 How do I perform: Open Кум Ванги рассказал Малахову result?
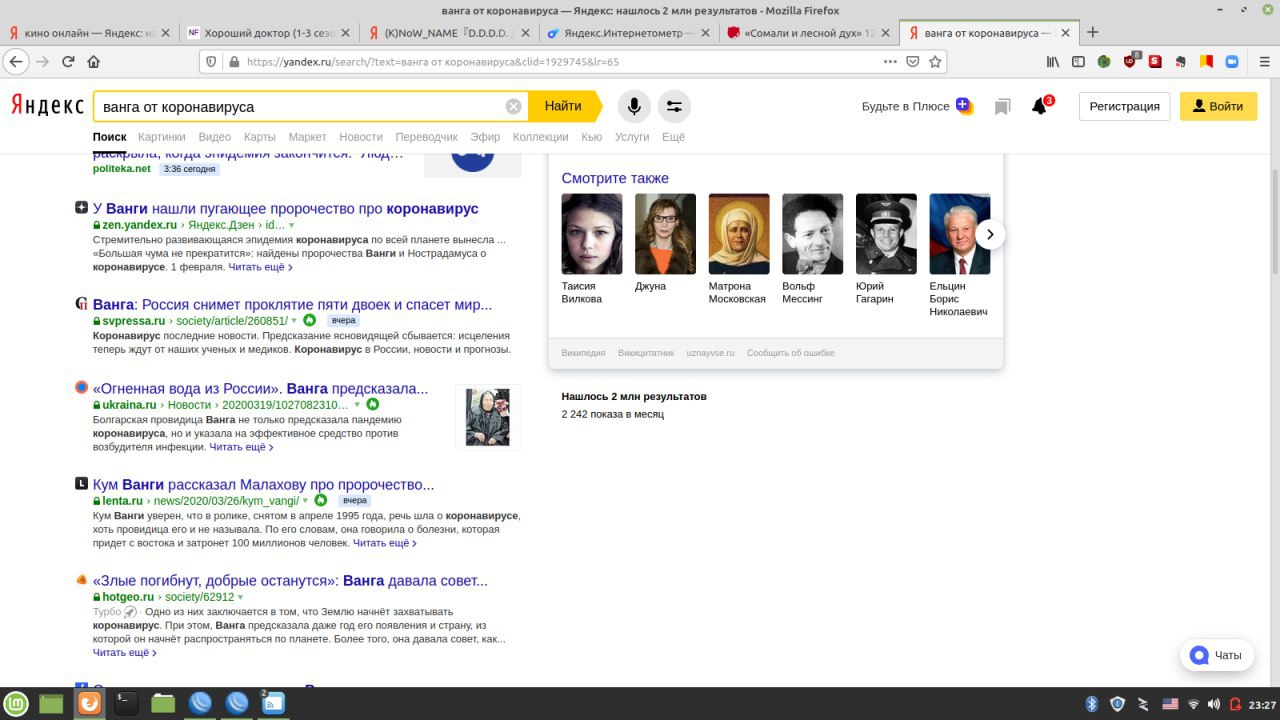point(263,484)
